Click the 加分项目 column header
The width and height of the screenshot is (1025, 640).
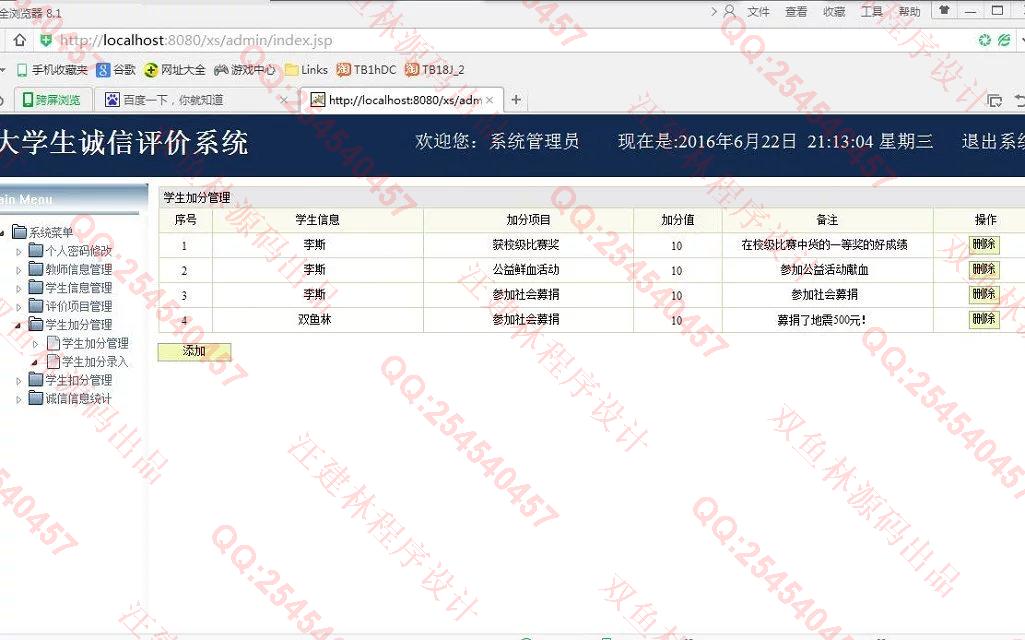[528, 220]
